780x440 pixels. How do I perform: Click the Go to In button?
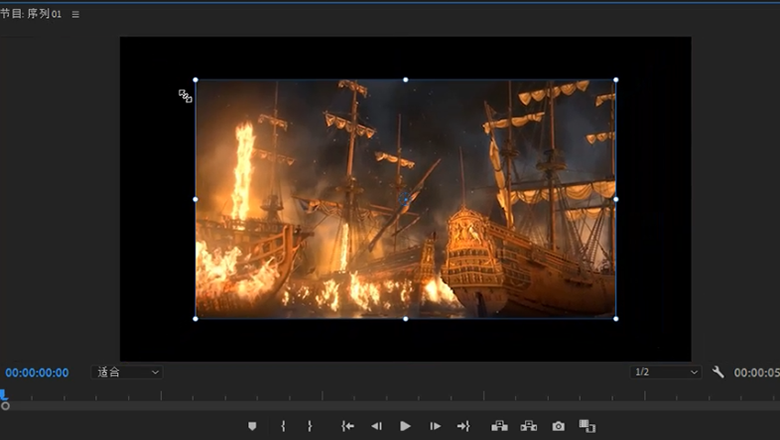[x=348, y=426]
